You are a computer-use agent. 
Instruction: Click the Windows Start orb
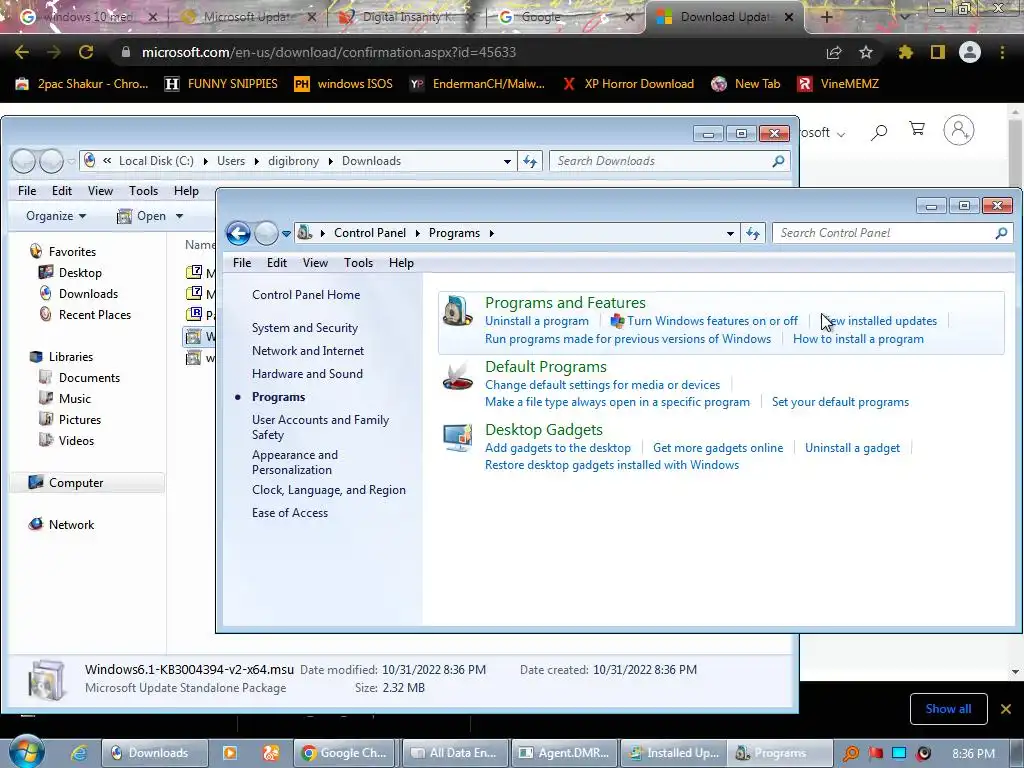26,752
